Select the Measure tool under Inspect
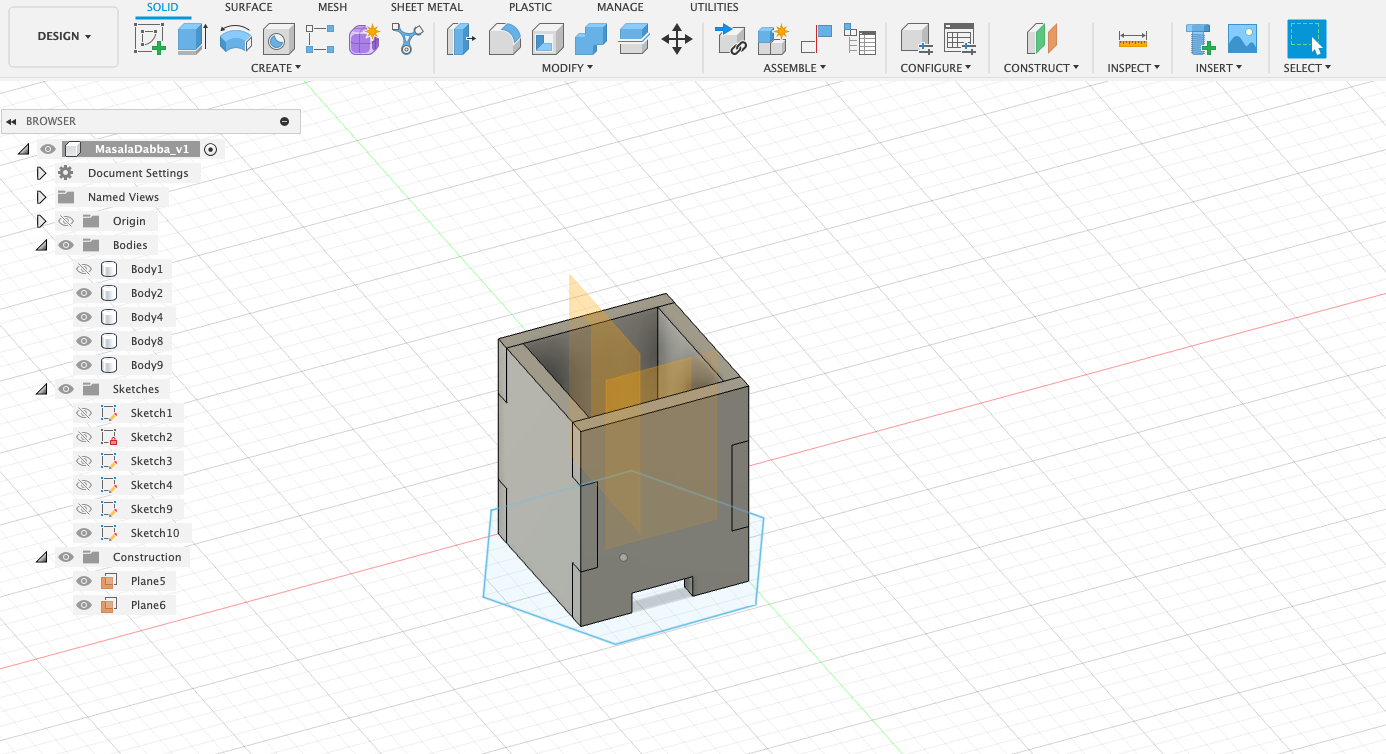 pyautogui.click(x=1133, y=39)
